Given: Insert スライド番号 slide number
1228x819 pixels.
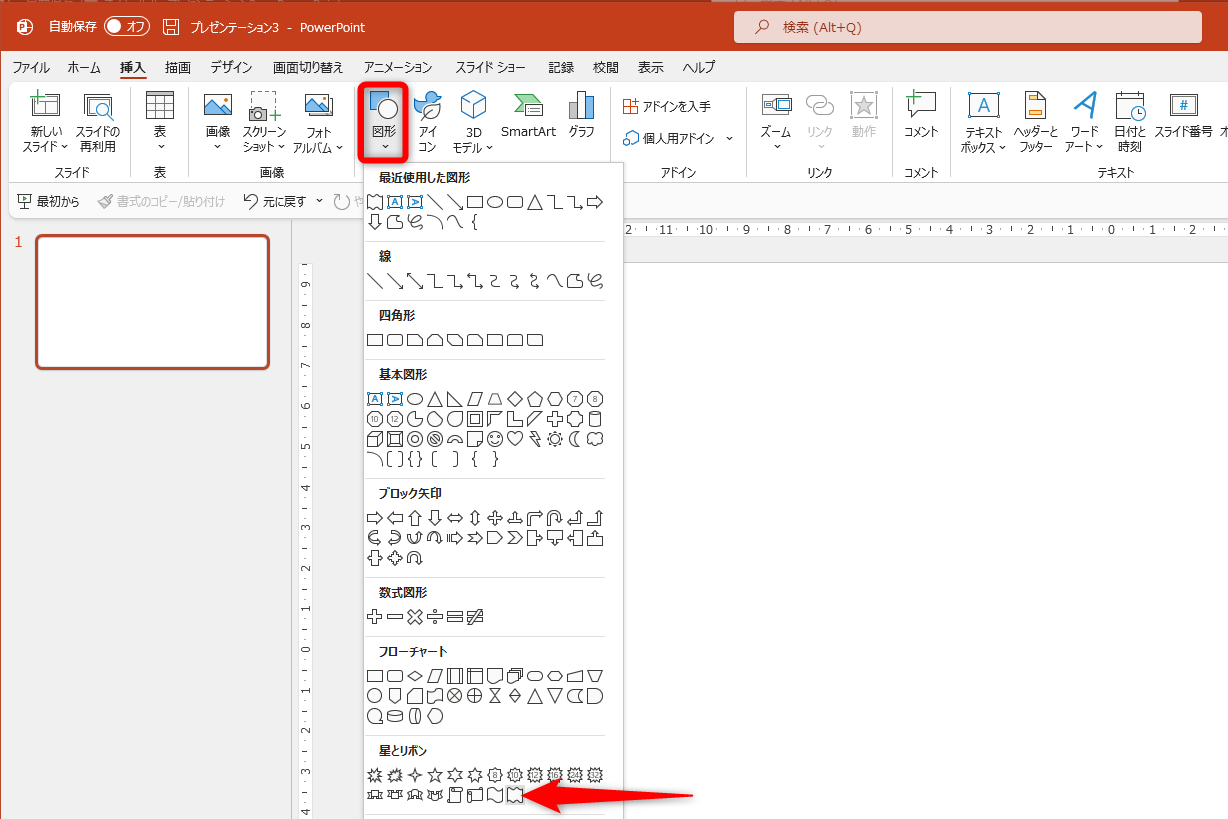Looking at the screenshot, I should (x=1184, y=115).
